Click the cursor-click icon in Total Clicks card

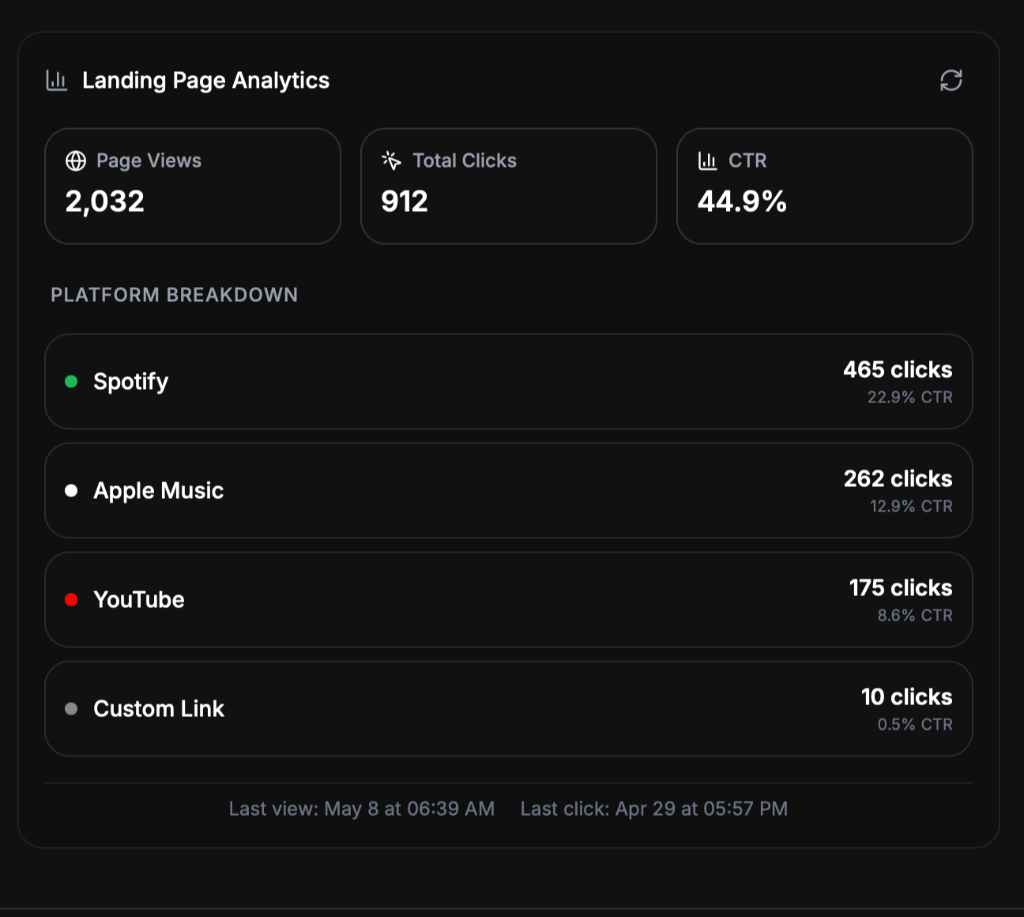click(x=391, y=161)
